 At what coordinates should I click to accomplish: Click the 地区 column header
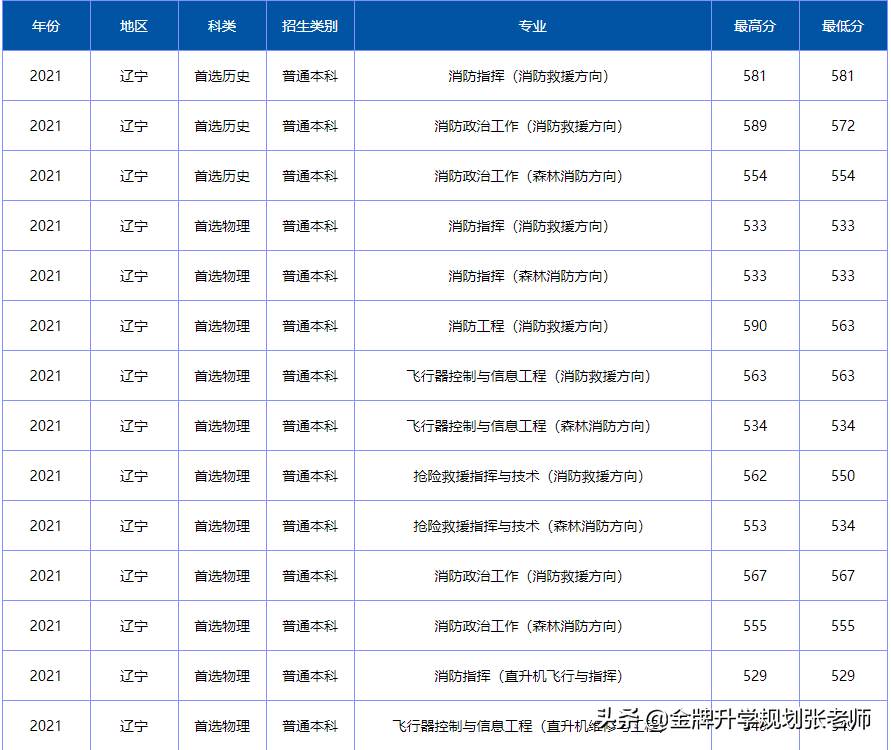[x=133, y=26]
